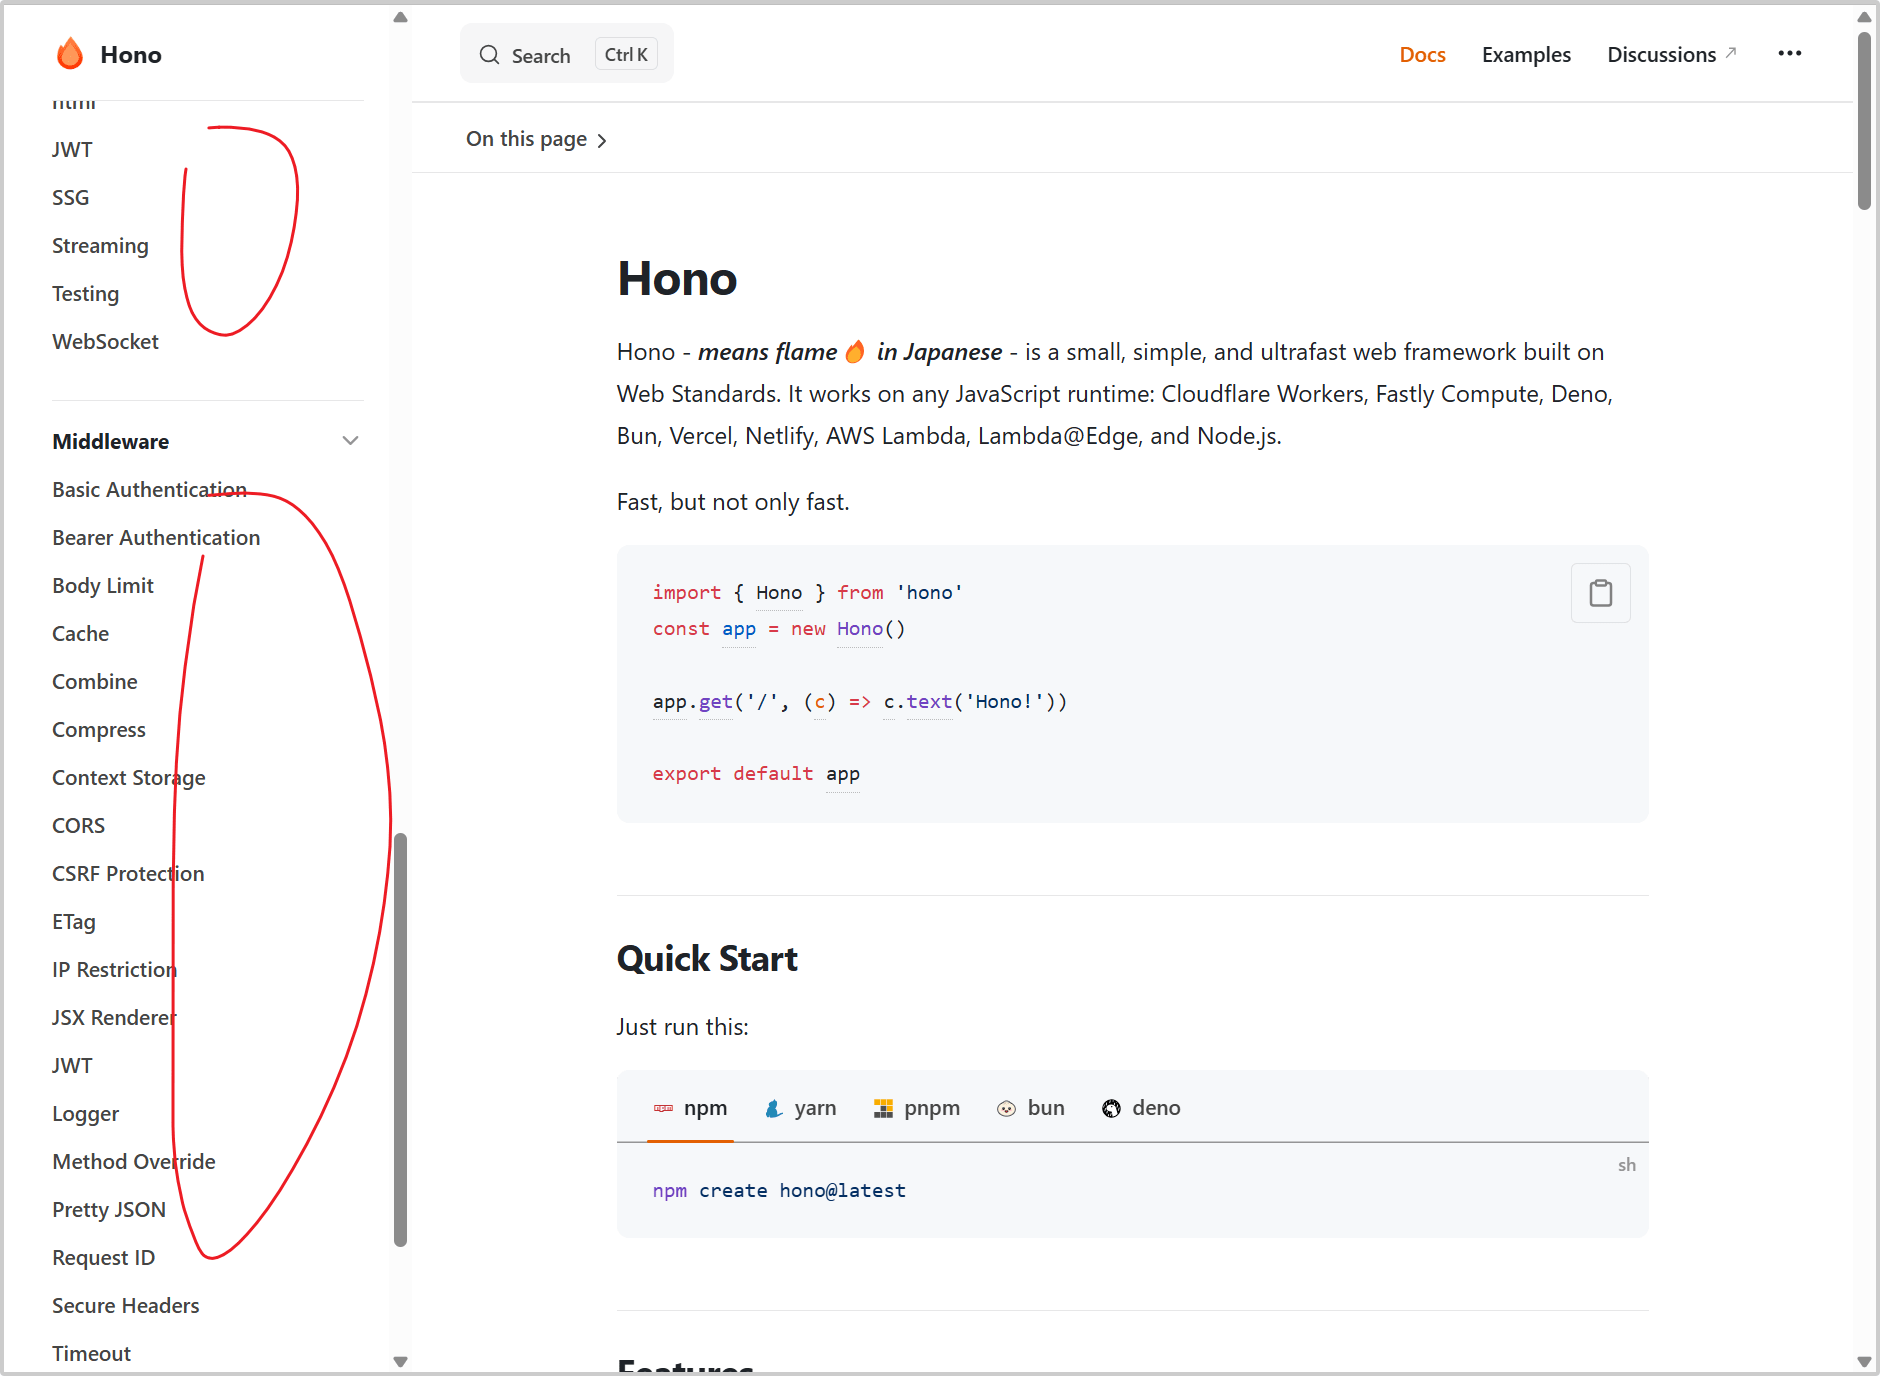Open the Logger middleware page

(x=86, y=1114)
